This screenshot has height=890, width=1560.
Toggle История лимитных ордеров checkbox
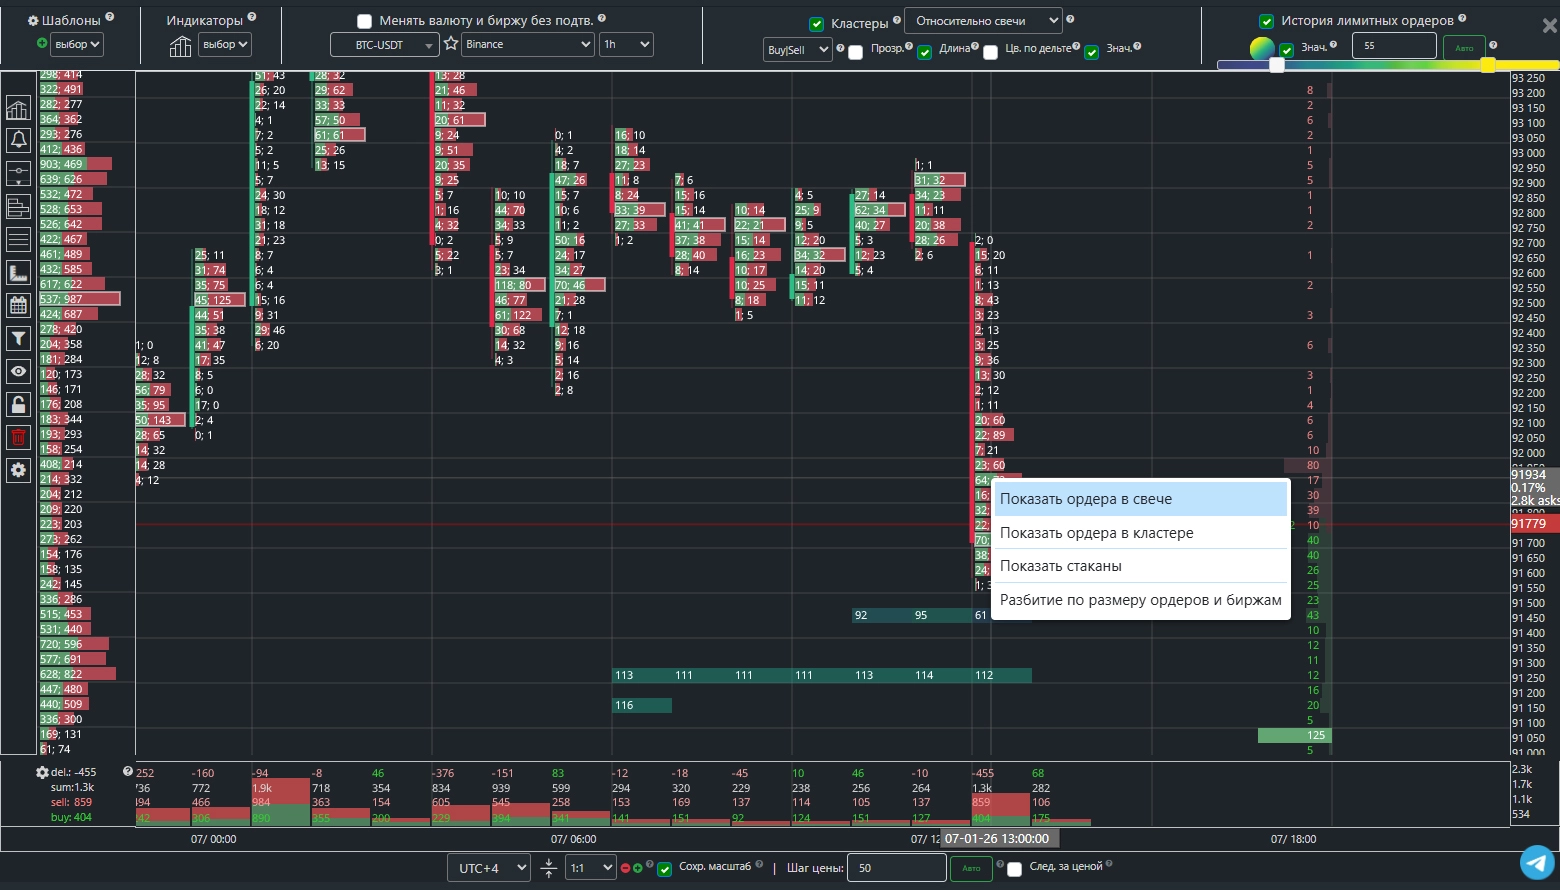[1266, 21]
